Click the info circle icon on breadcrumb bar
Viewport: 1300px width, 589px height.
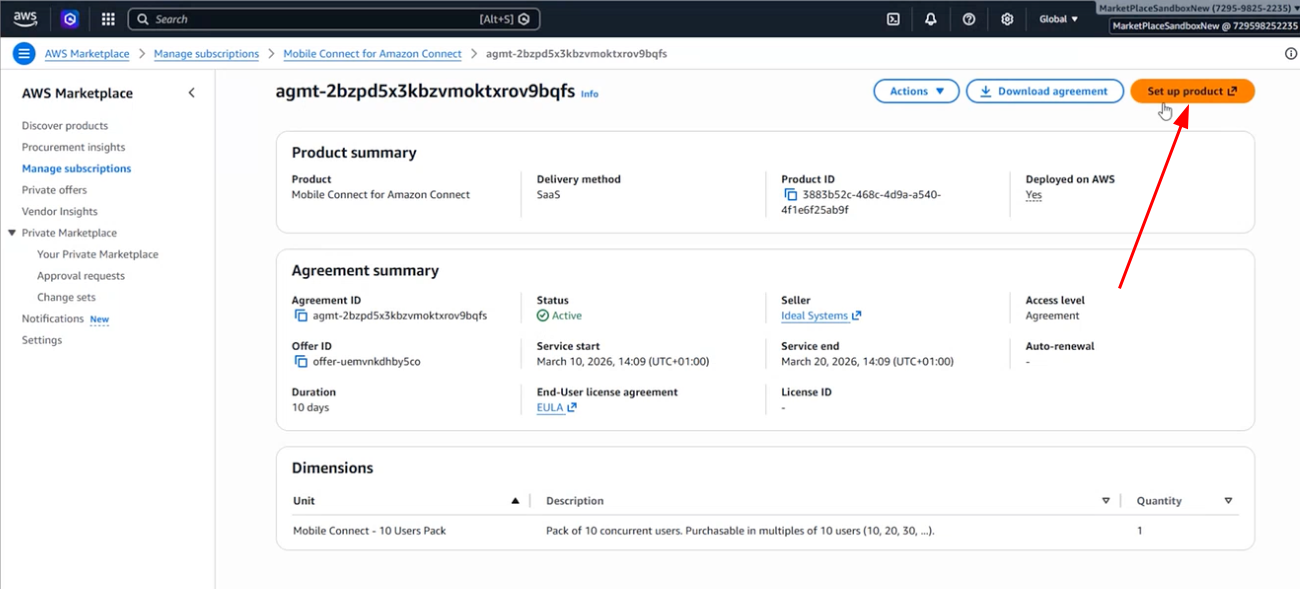click(1290, 54)
